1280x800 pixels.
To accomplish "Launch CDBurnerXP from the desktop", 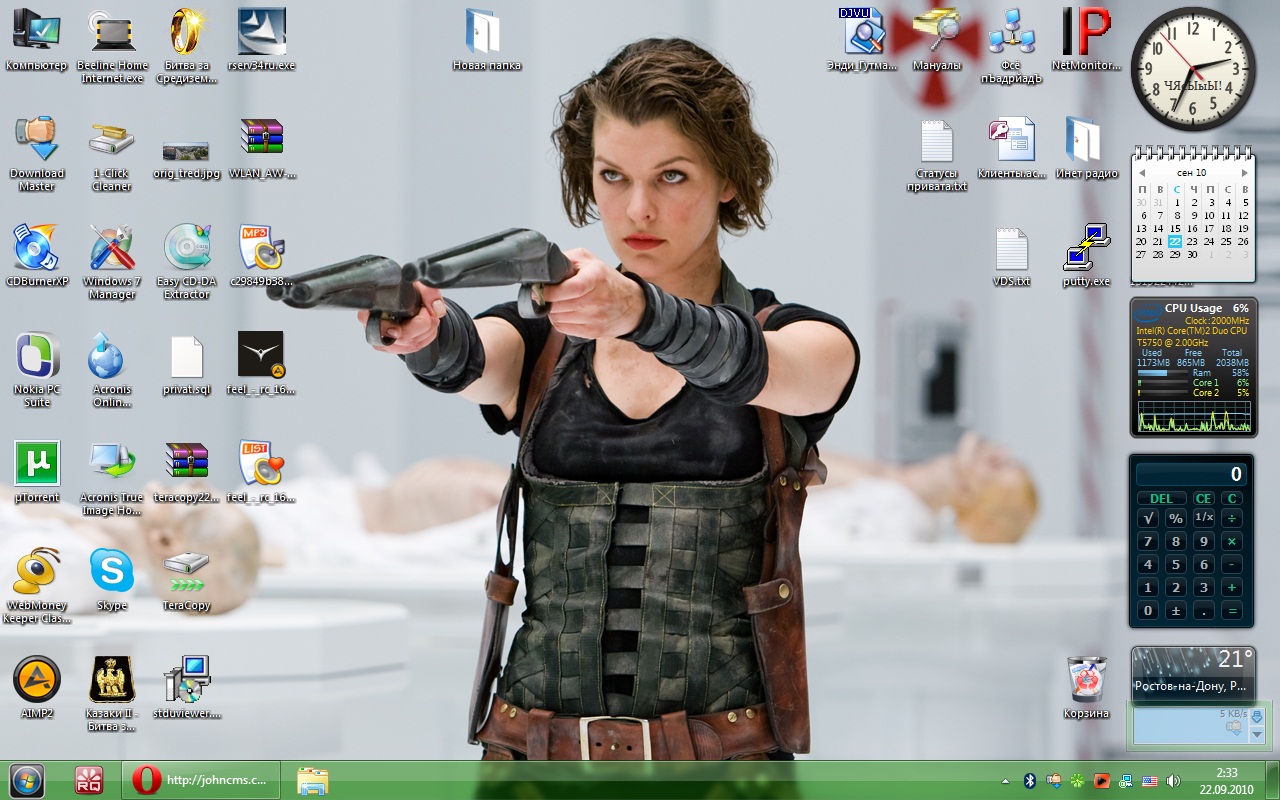I will click(37, 256).
